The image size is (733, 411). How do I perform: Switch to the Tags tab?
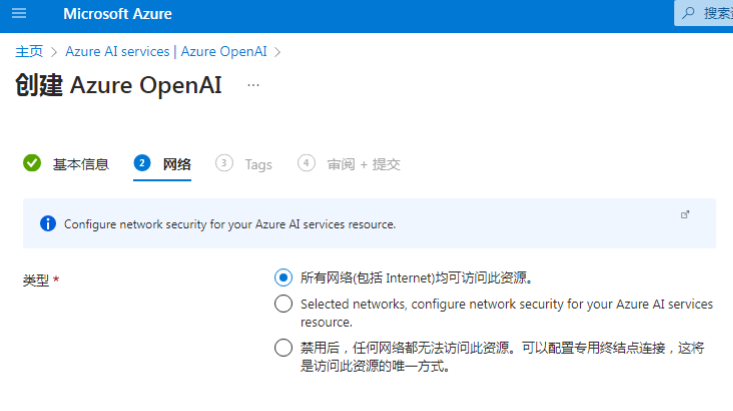point(259,165)
